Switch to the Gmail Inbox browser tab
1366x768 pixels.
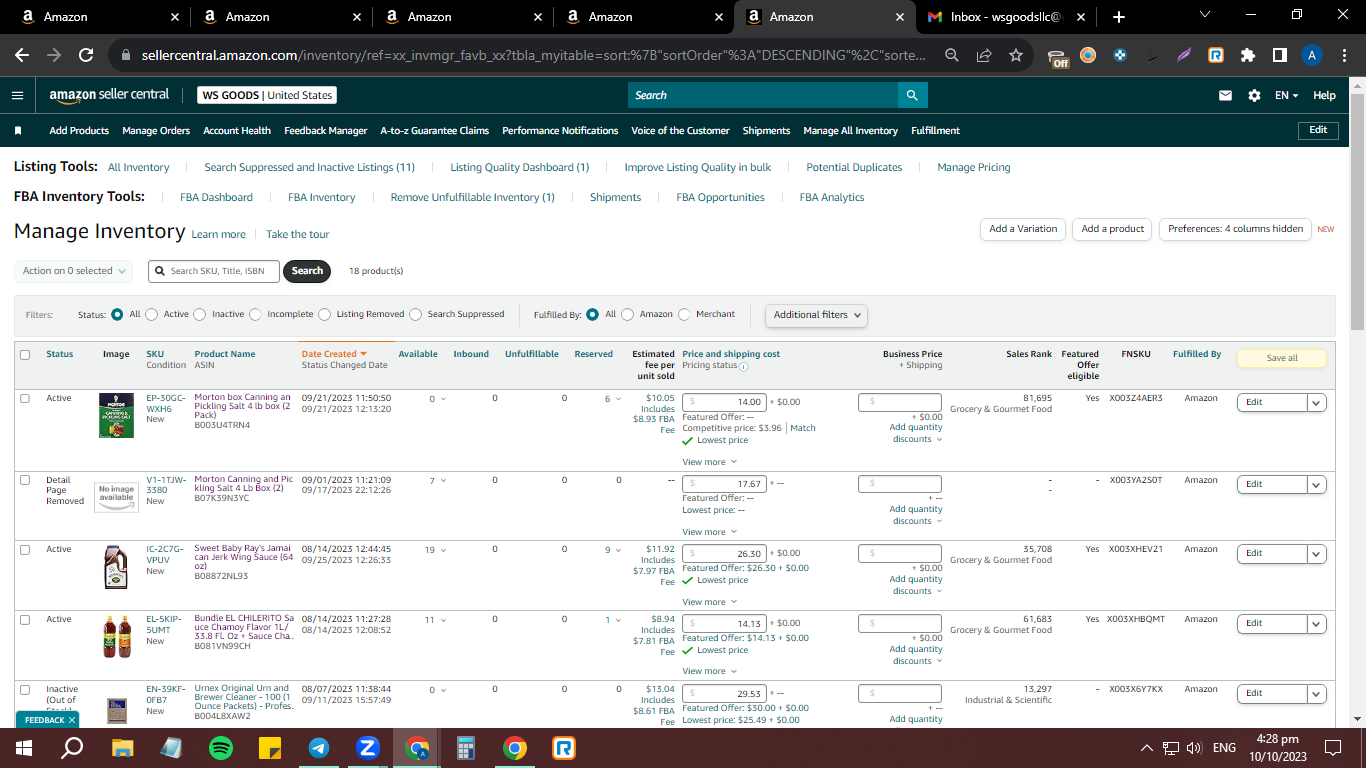point(1007,17)
